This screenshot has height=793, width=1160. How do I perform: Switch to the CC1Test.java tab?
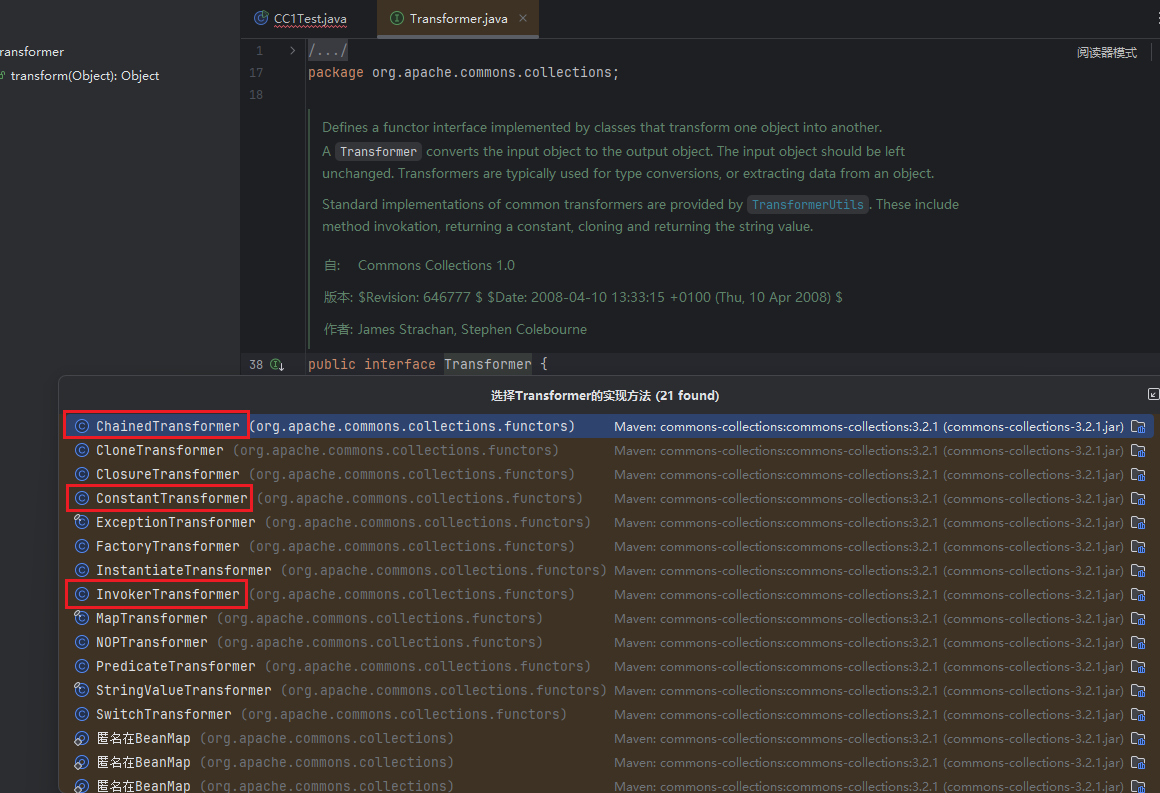coord(309,19)
